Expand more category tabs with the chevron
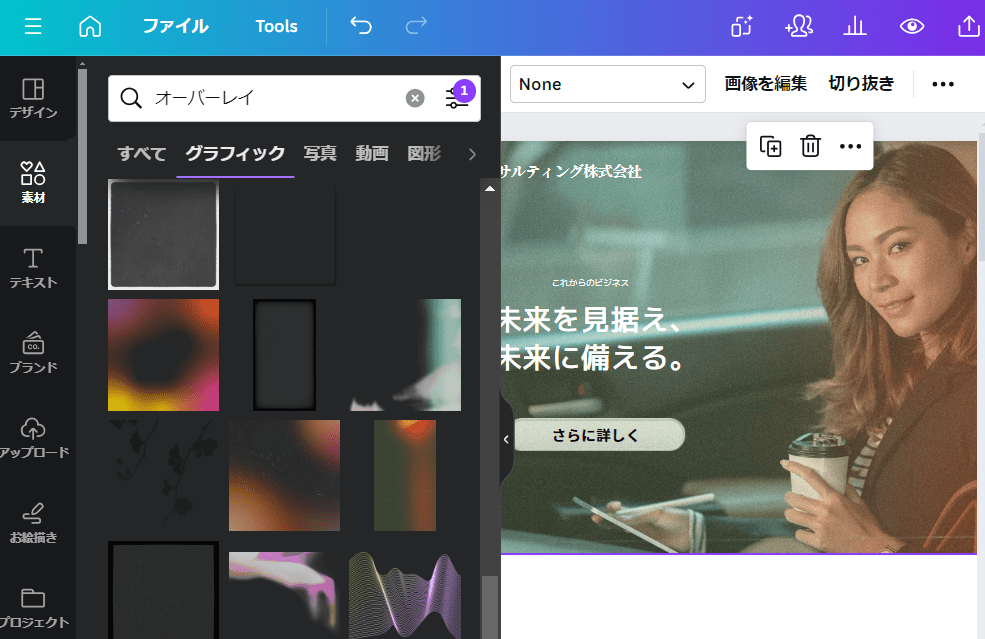This screenshot has height=639, width=985. (472, 154)
